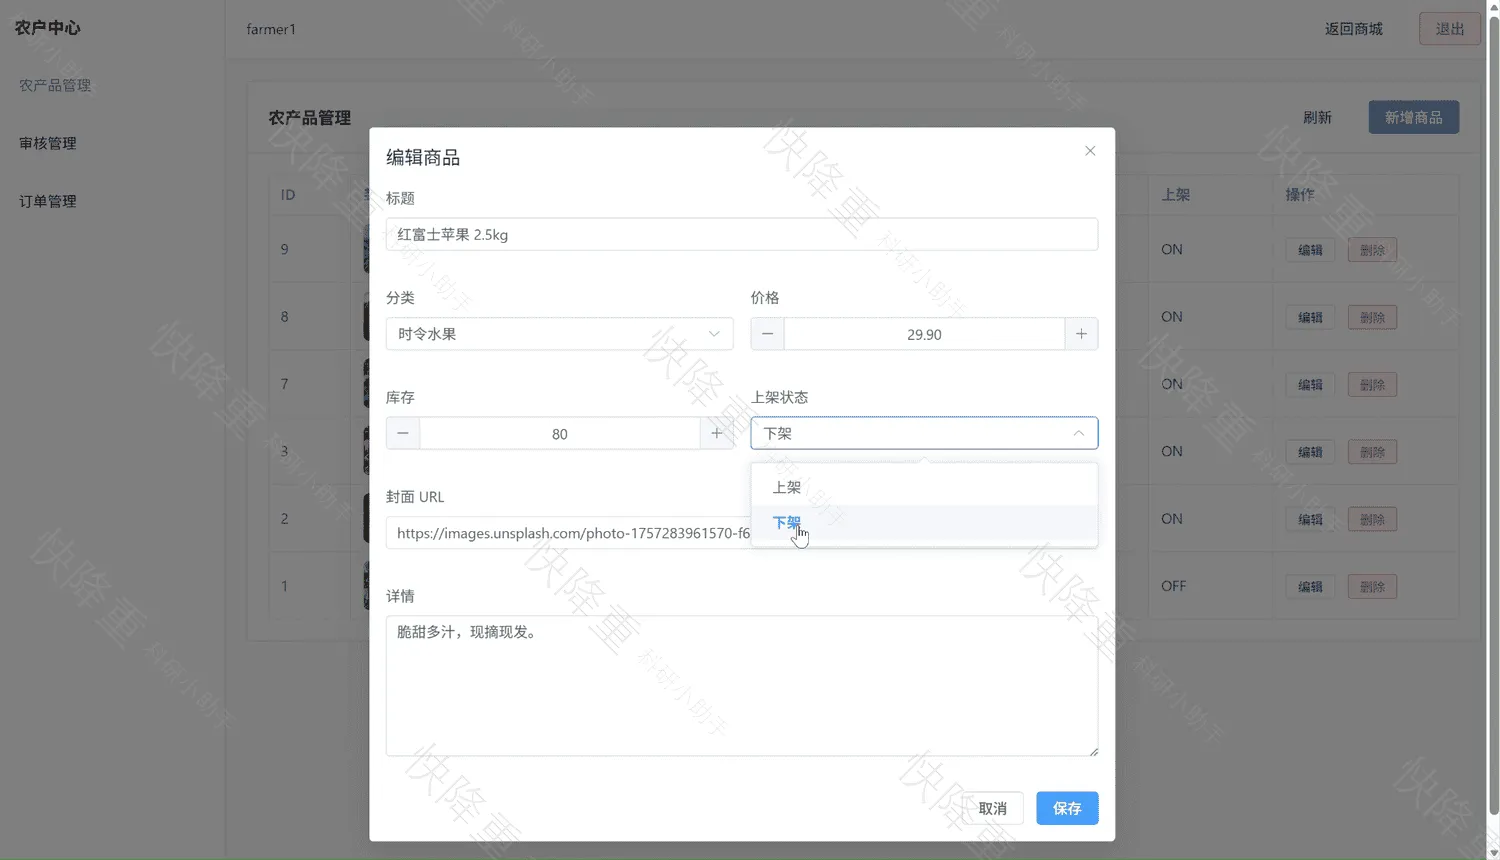Click the OFF status in row ID 1
This screenshot has height=860, width=1500.
click(1173, 586)
